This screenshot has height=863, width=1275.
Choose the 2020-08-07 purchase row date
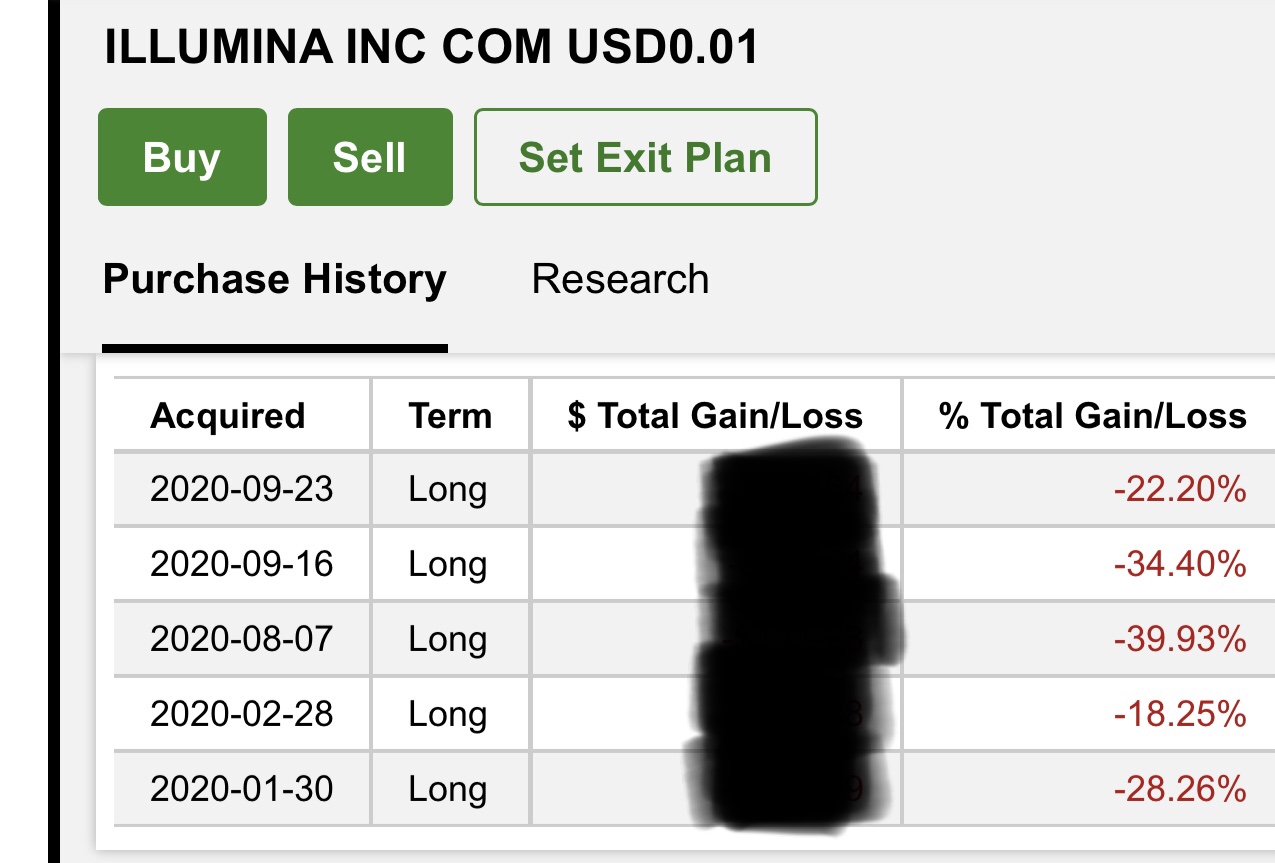tap(241, 639)
